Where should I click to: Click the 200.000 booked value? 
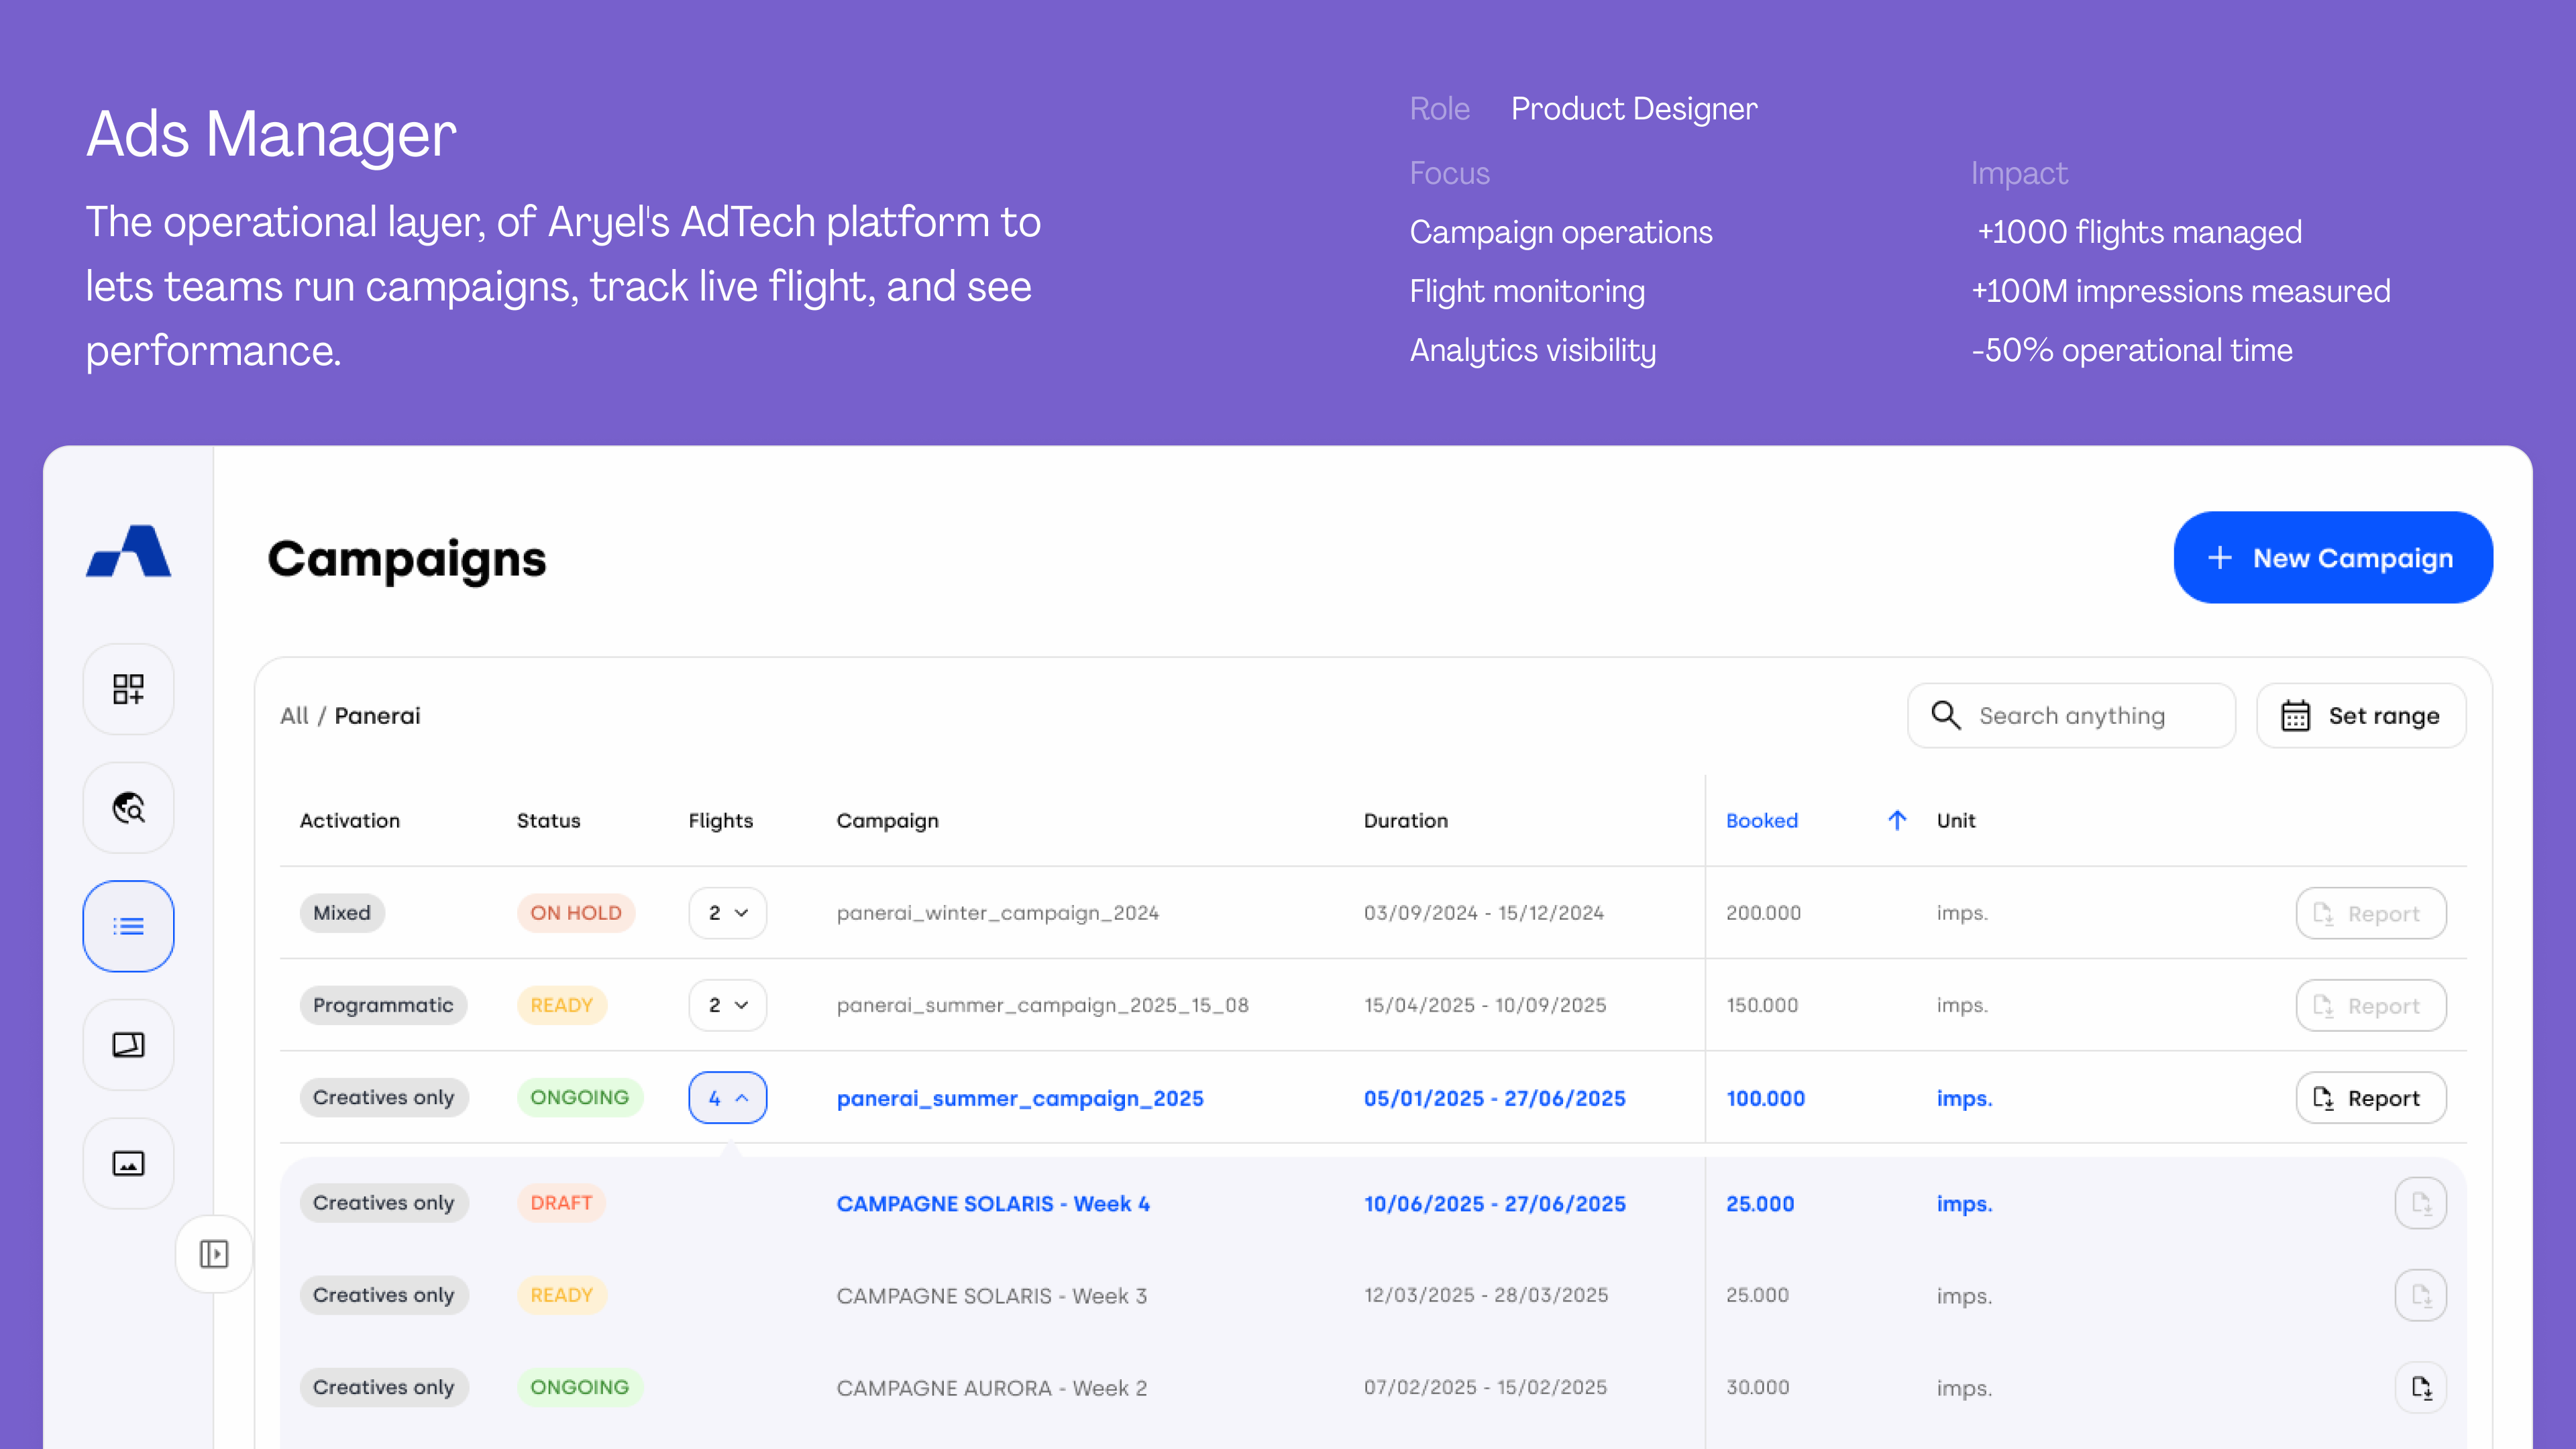point(1763,913)
